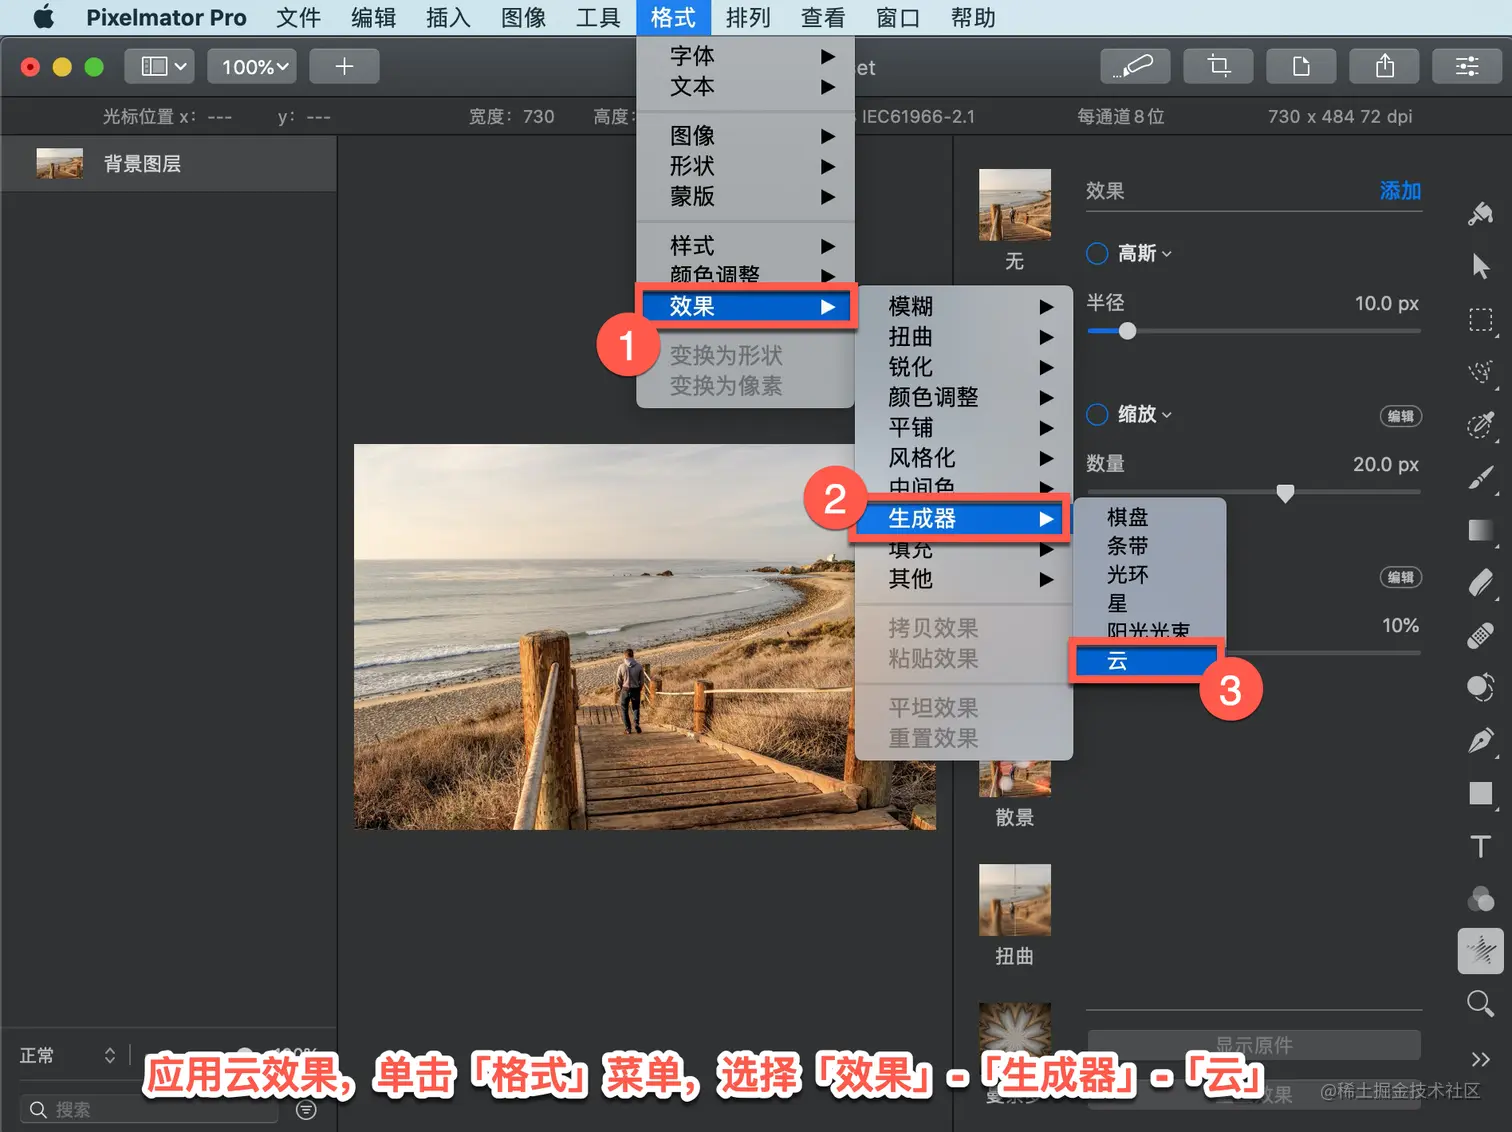
Task: Expand the 模糊 effects submenu
Action: (964, 306)
